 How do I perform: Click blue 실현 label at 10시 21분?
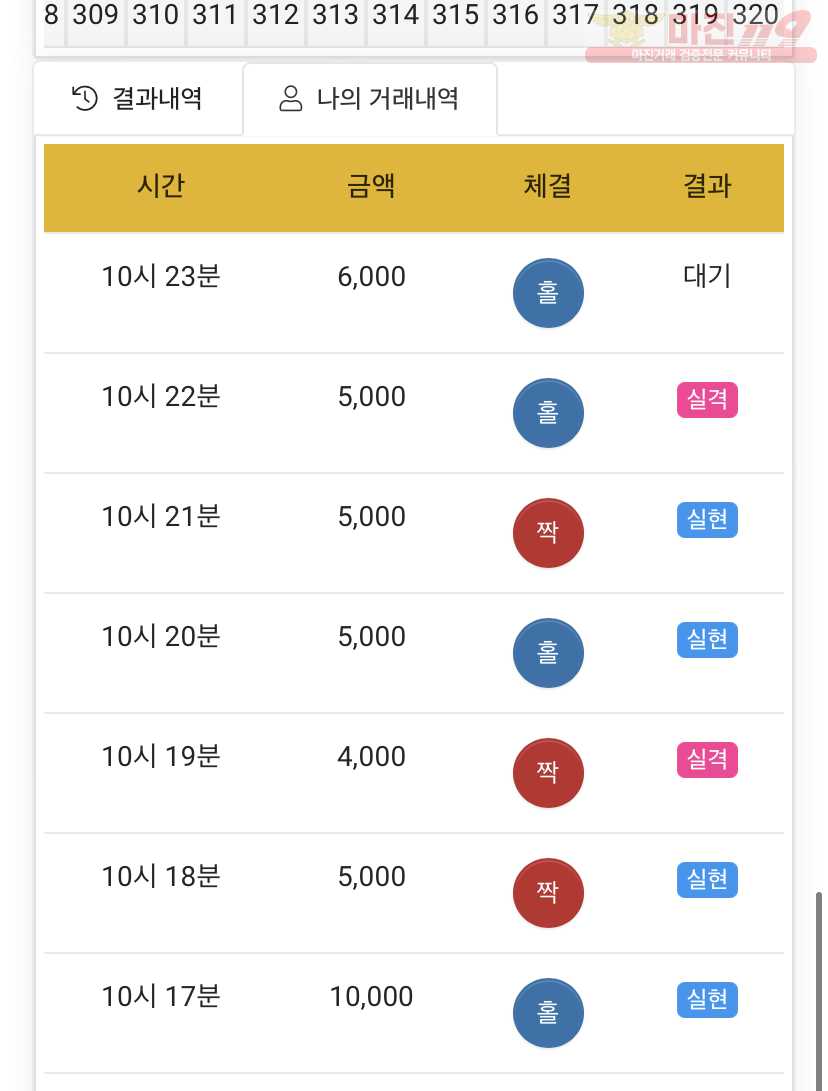click(707, 520)
